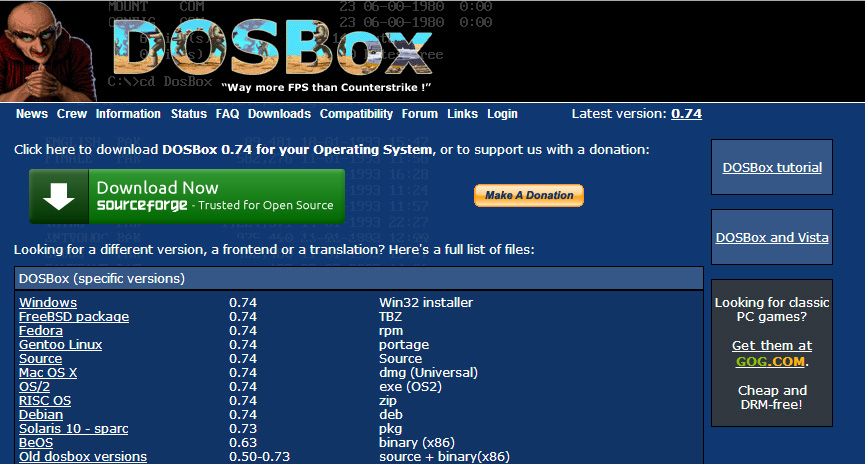This screenshot has height=464, width=865.
Task: Click latest version 0.74 link
Action: pyautogui.click(x=686, y=114)
